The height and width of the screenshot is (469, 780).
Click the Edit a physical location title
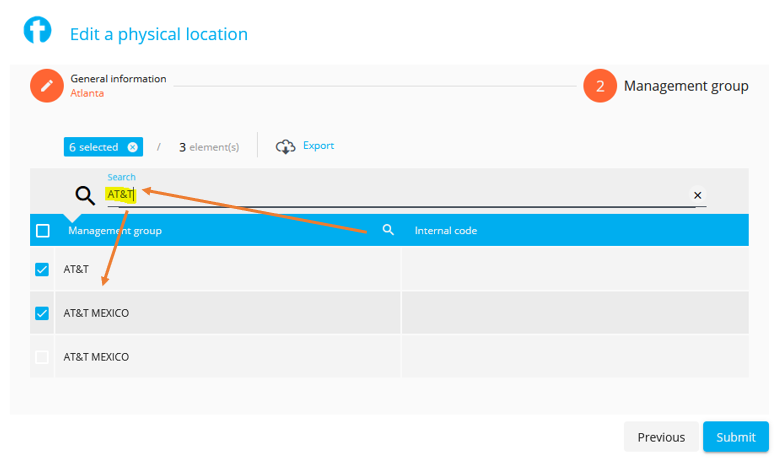point(159,34)
